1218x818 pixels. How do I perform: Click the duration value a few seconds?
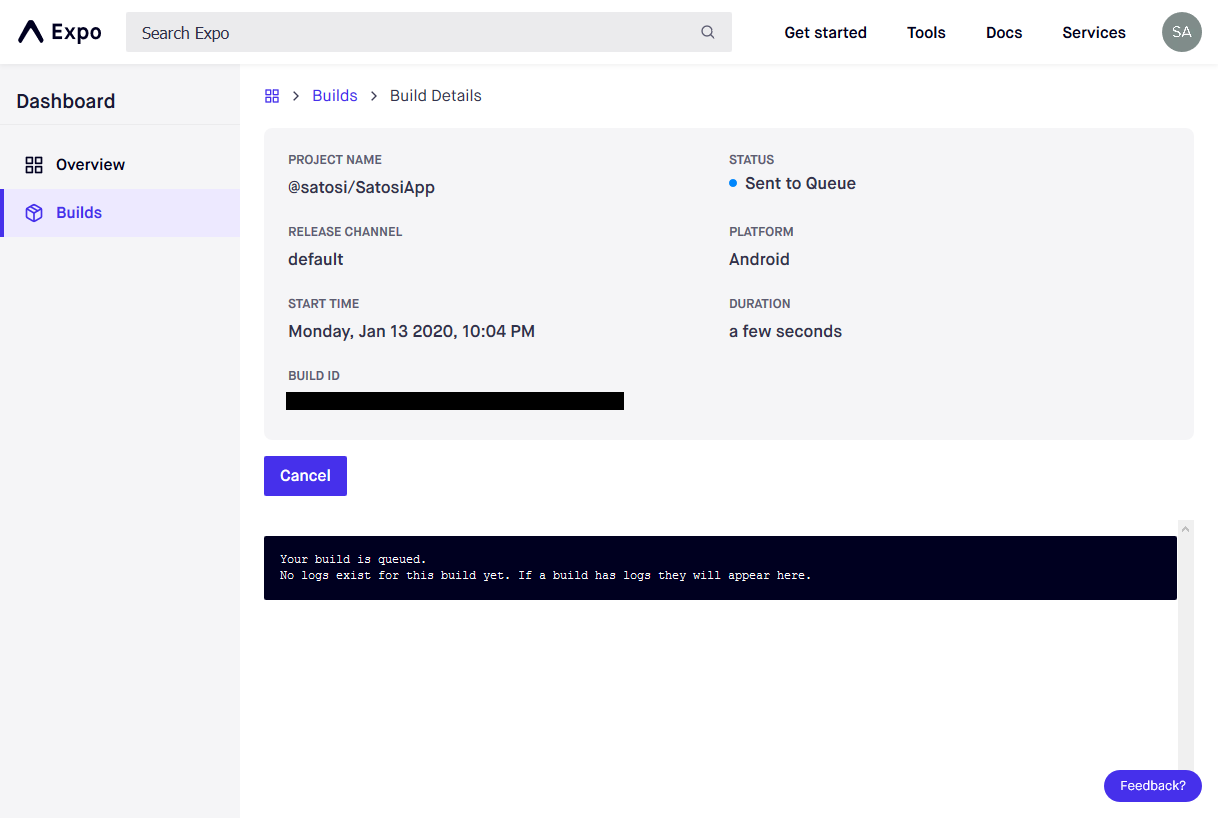[x=785, y=331]
